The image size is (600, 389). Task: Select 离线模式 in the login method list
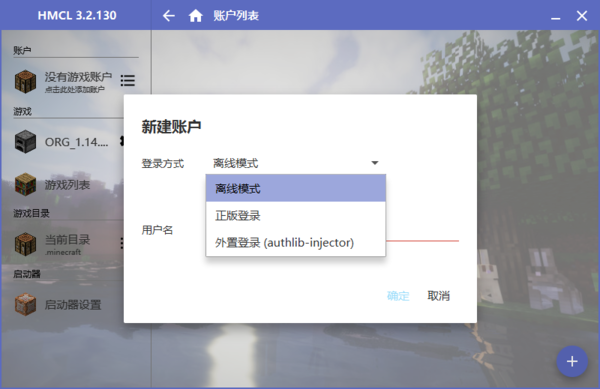coord(295,188)
